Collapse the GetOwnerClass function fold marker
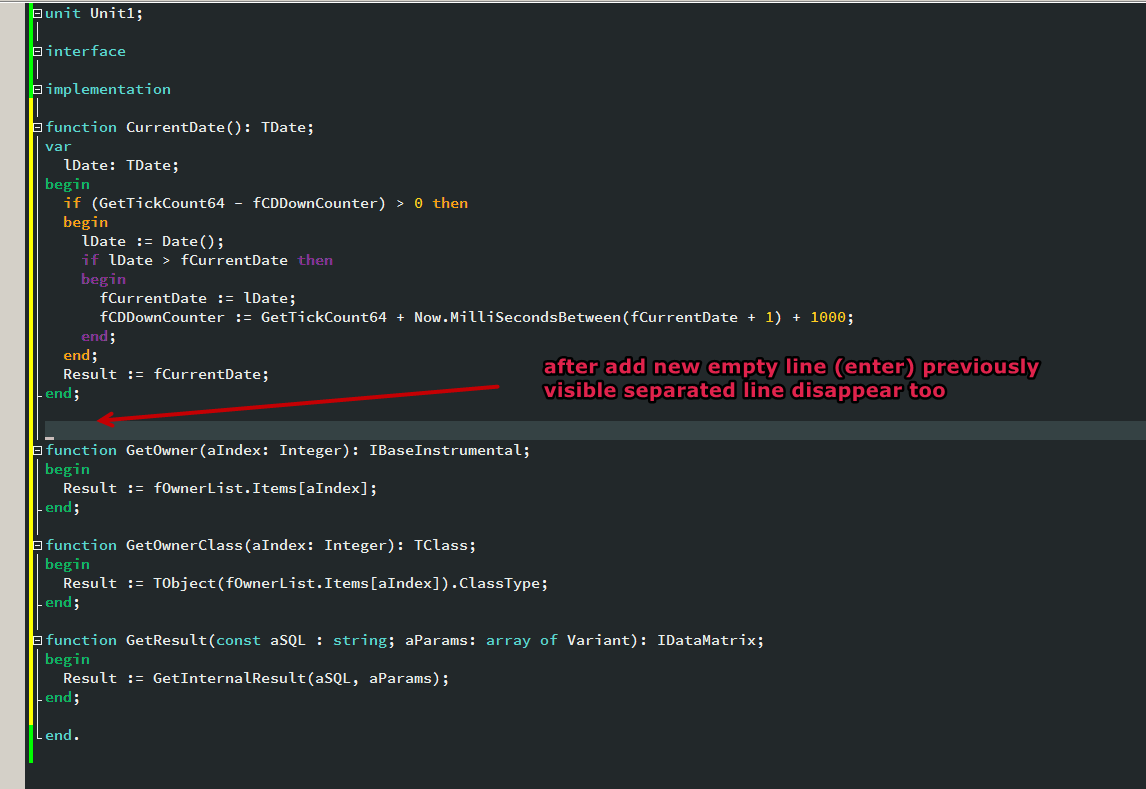Image resolution: width=1146 pixels, height=789 pixels. tap(37, 546)
